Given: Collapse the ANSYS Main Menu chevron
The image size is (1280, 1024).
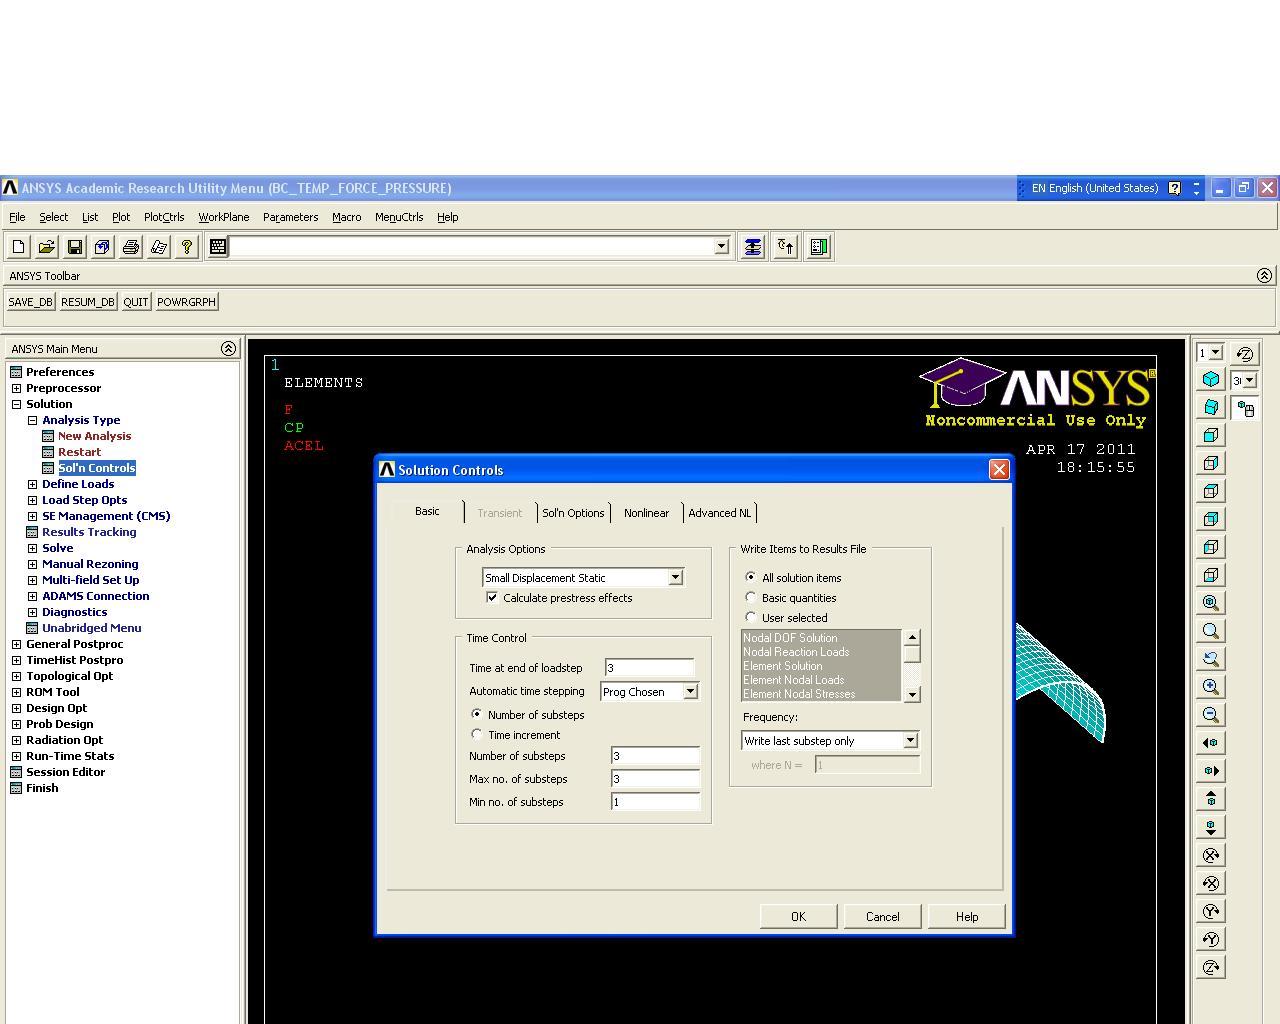Looking at the screenshot, I should click(x=228, y=348).
